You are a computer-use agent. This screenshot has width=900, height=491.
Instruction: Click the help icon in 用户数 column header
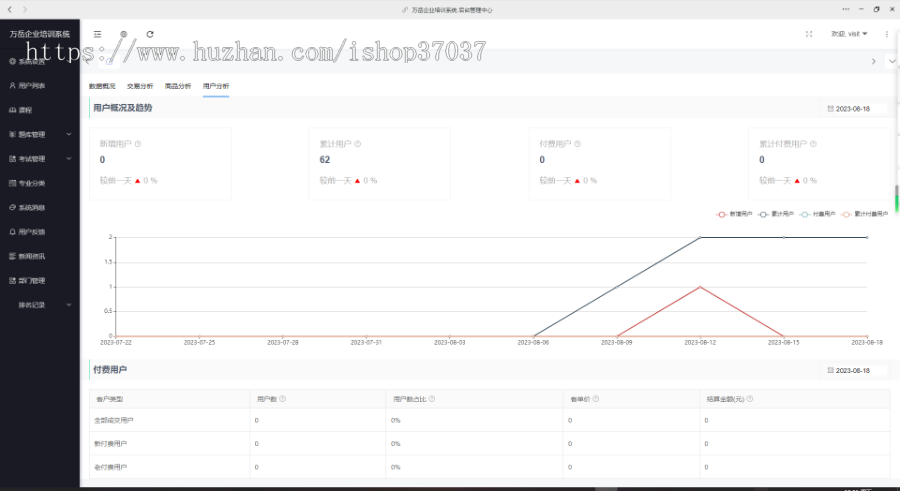pyautogui.click(x=282, y=399)
